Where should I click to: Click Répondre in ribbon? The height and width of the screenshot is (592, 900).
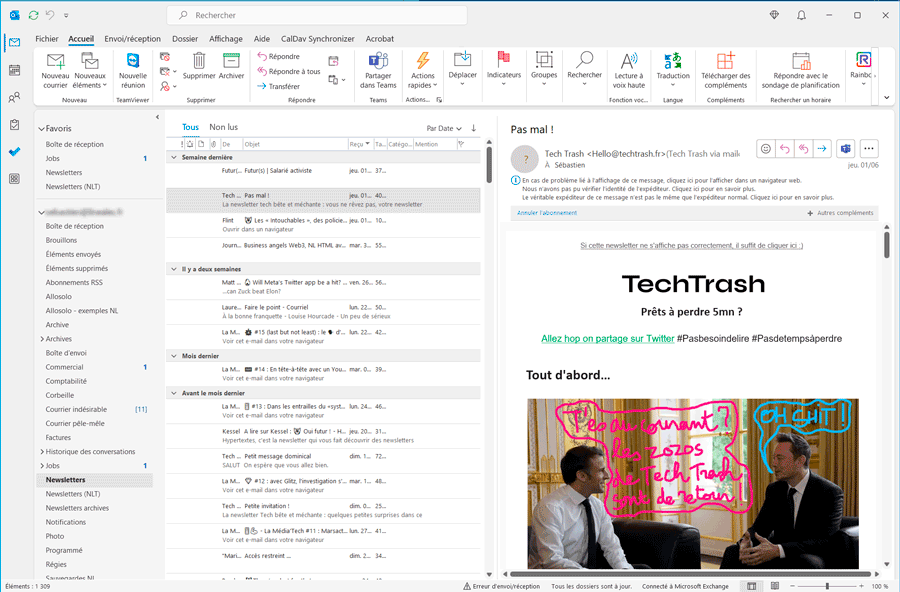(x=279, y=56)
